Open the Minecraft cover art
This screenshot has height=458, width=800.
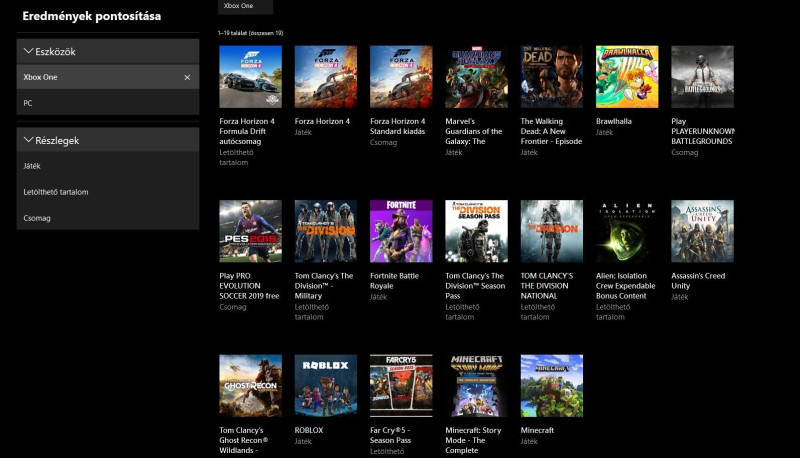click(552, 386)
